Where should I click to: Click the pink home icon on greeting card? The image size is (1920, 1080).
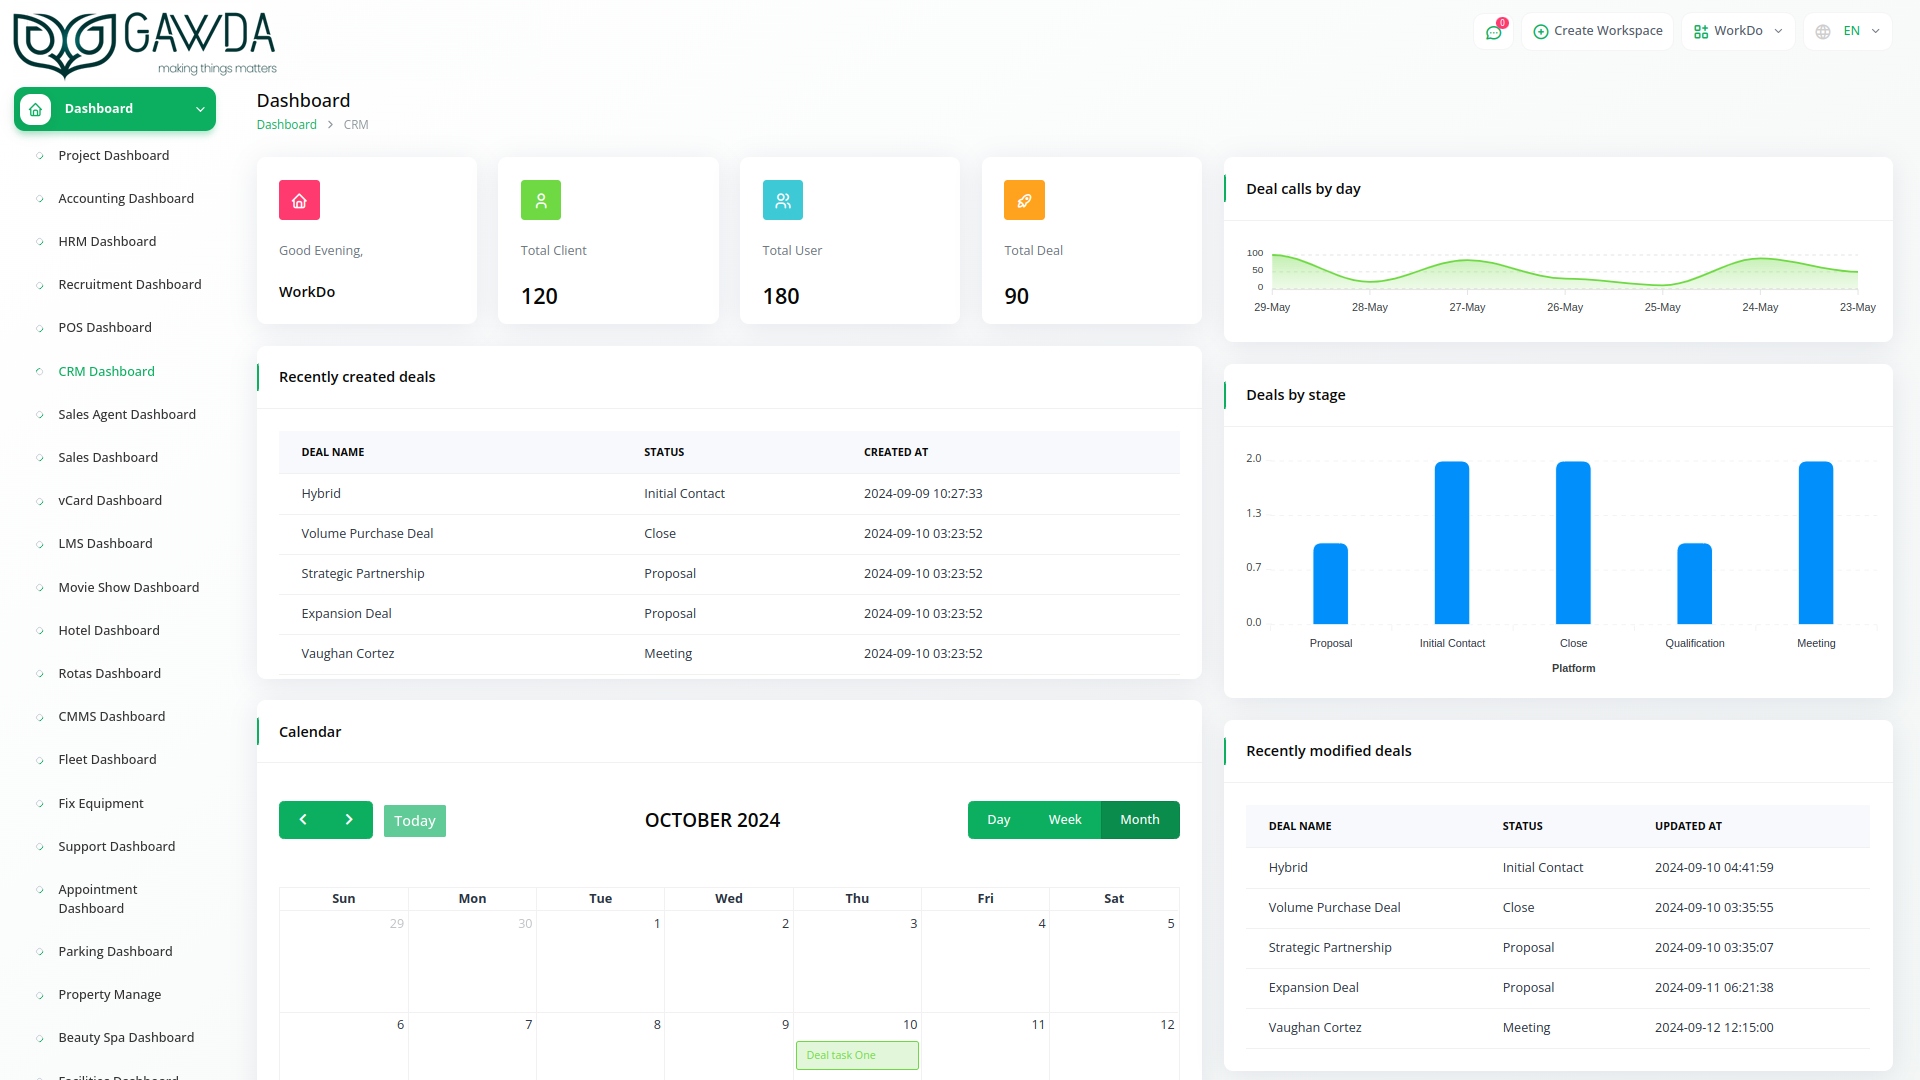pyautogui.click(x=299, y=199)
